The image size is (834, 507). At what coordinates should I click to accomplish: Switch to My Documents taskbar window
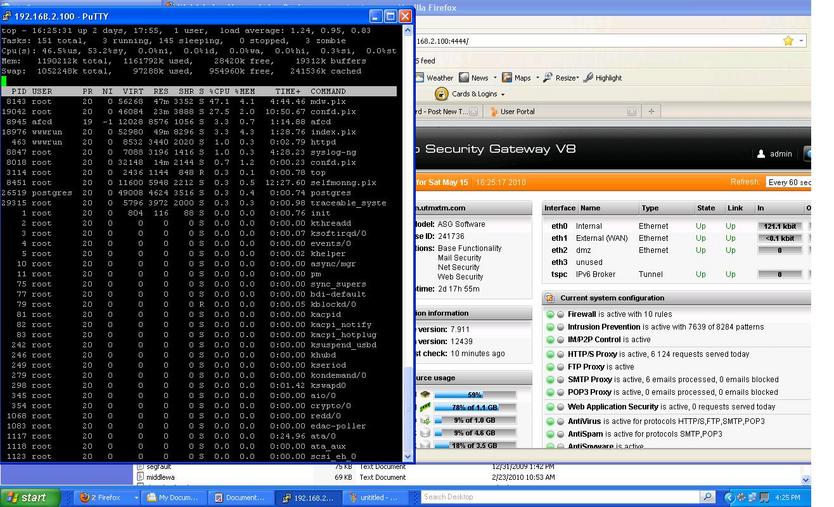(173, 497)
